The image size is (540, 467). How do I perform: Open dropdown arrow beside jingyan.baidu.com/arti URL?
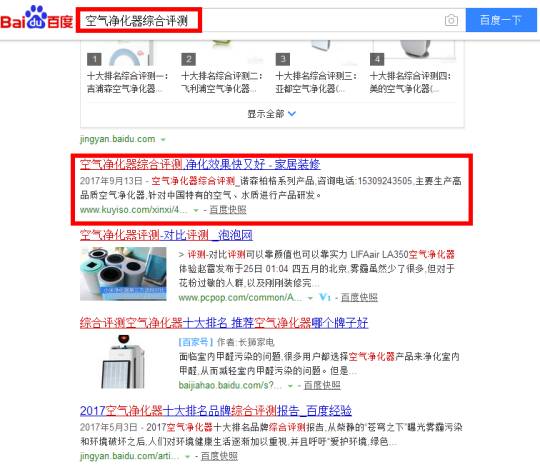(187, 457)
